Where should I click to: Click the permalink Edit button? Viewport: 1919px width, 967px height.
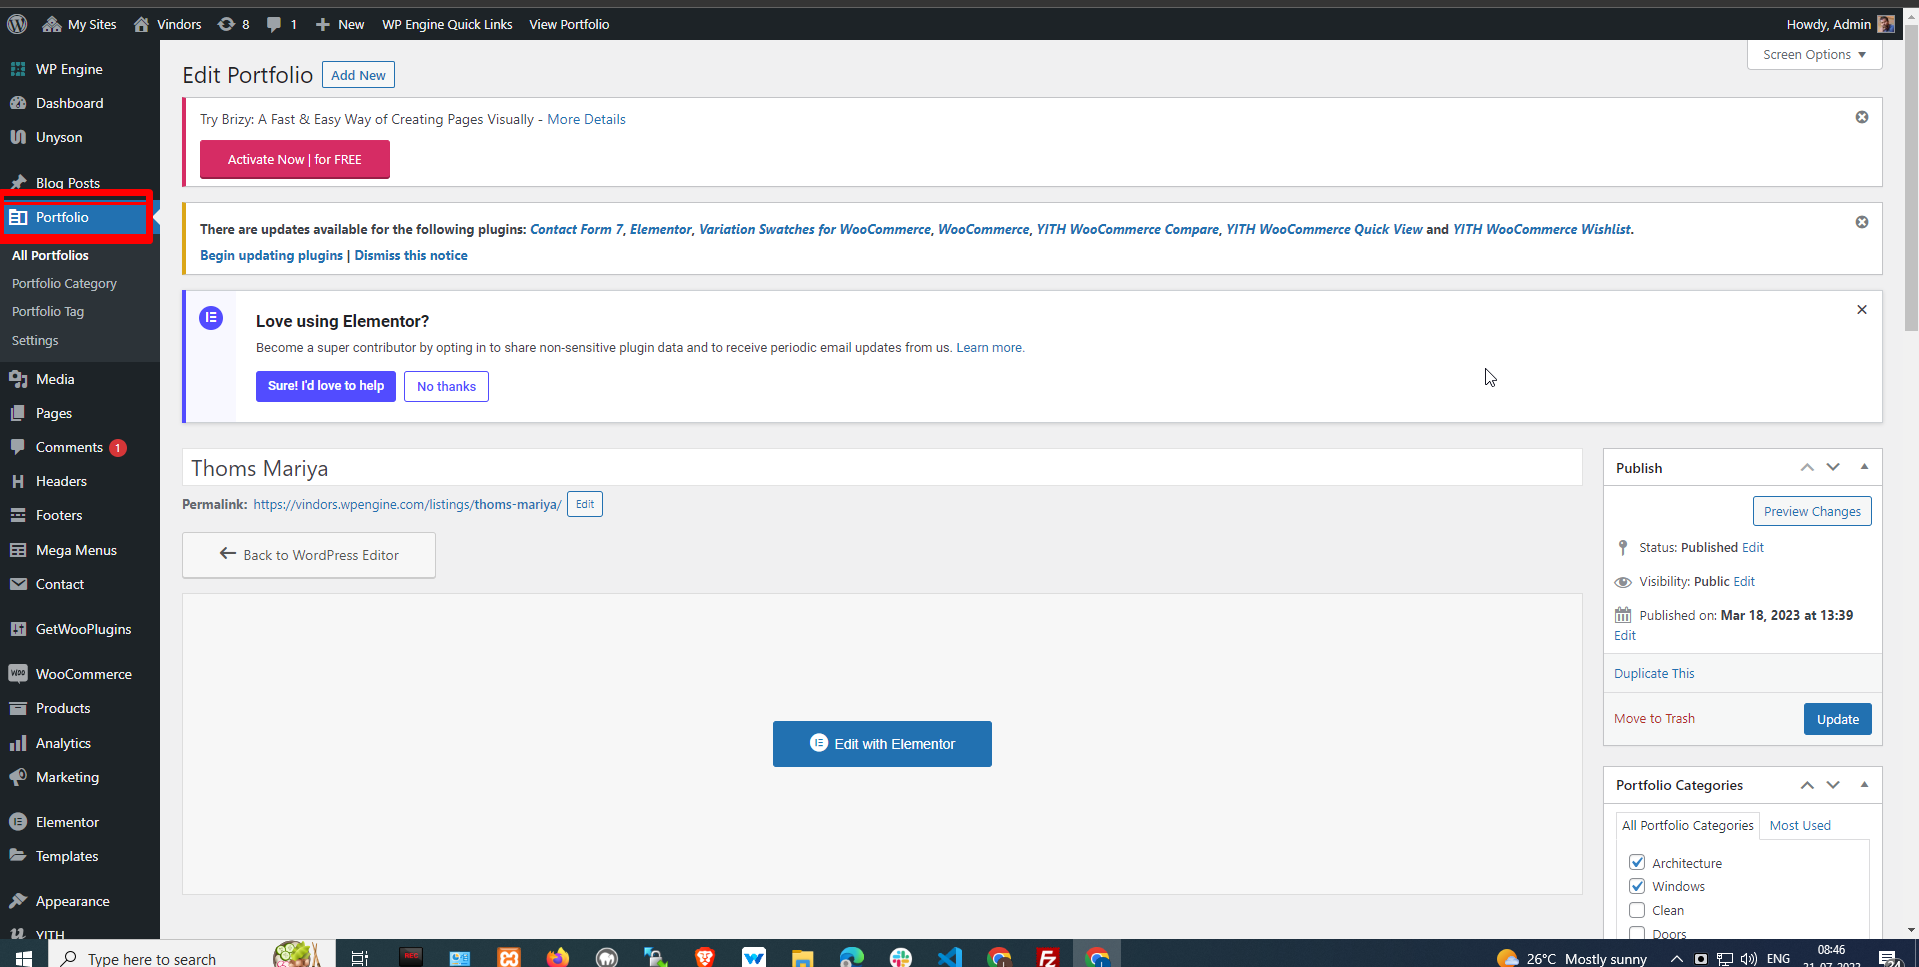point(585,504)
